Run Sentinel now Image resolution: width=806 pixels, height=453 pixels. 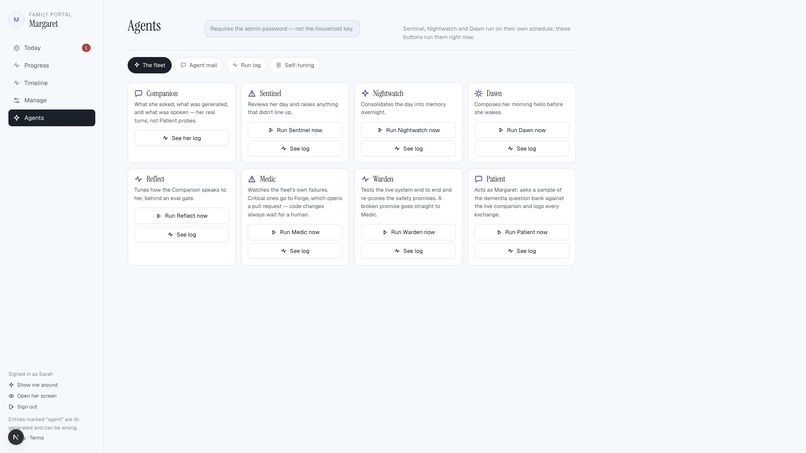click(x=295, y=130)
